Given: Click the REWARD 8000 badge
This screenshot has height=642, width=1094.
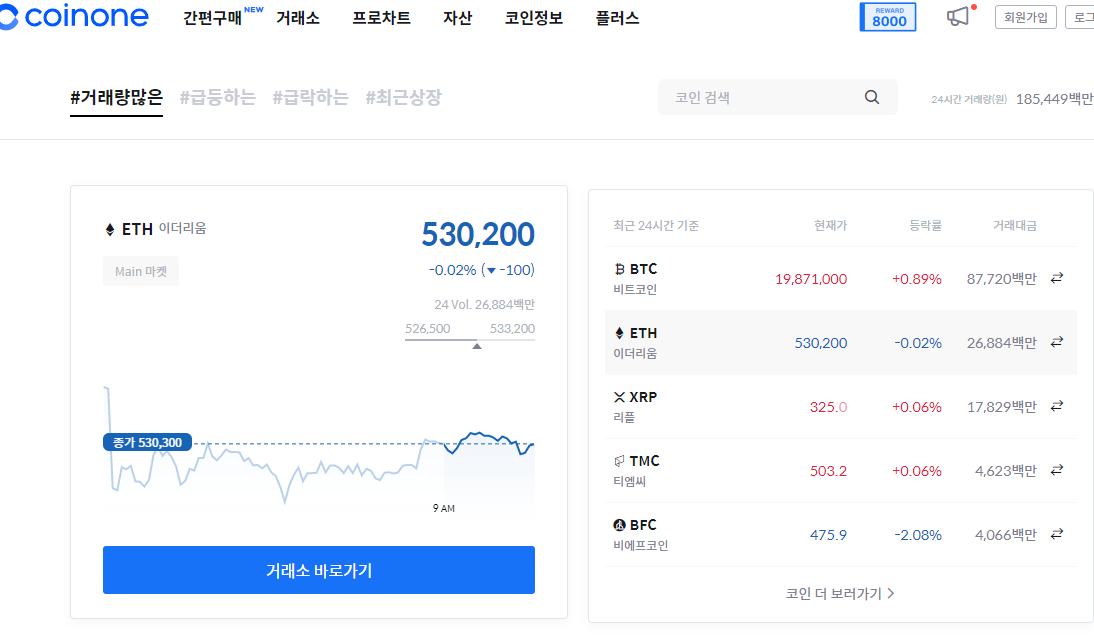Looking at the screenshot, I should 888,17.
